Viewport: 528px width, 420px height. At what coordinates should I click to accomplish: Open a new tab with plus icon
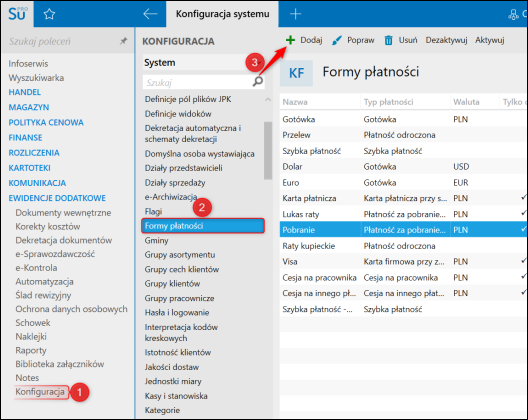[x=295, y=14]
